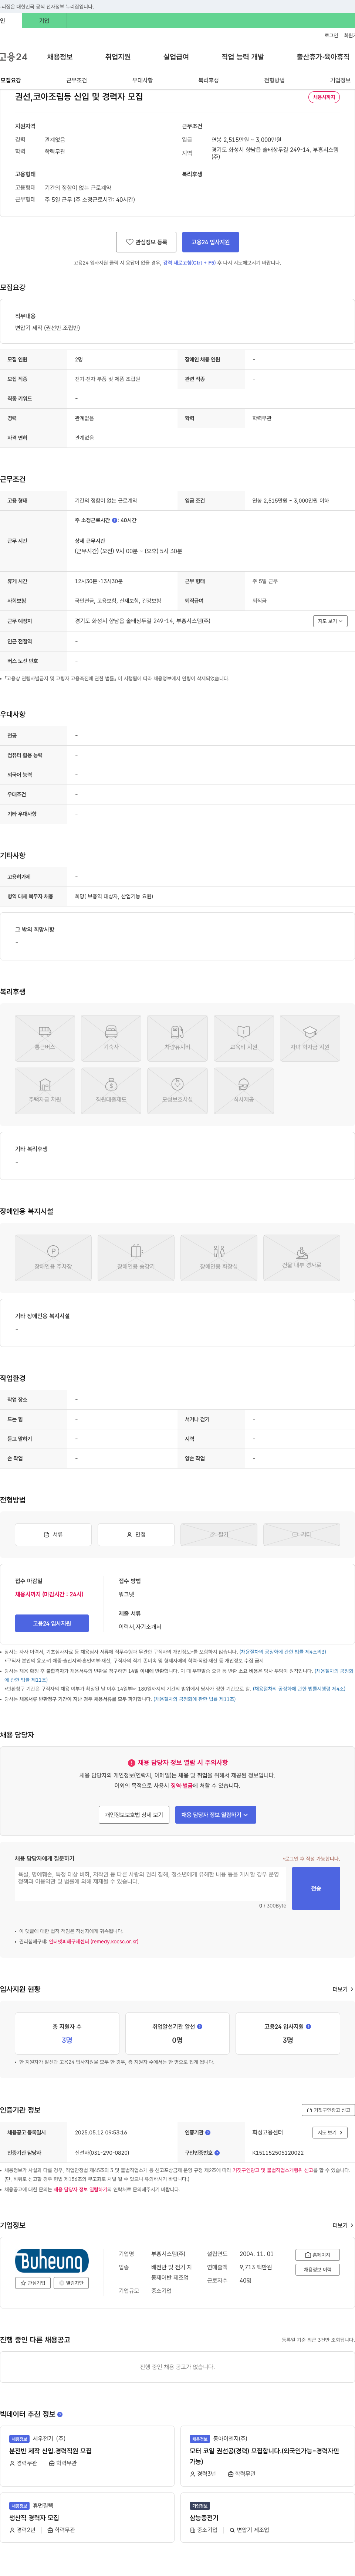Click the 빅데이터 추천 정보 info icon
The width and height of the screenshot is (355, 2576).
tap(60, 2415)
